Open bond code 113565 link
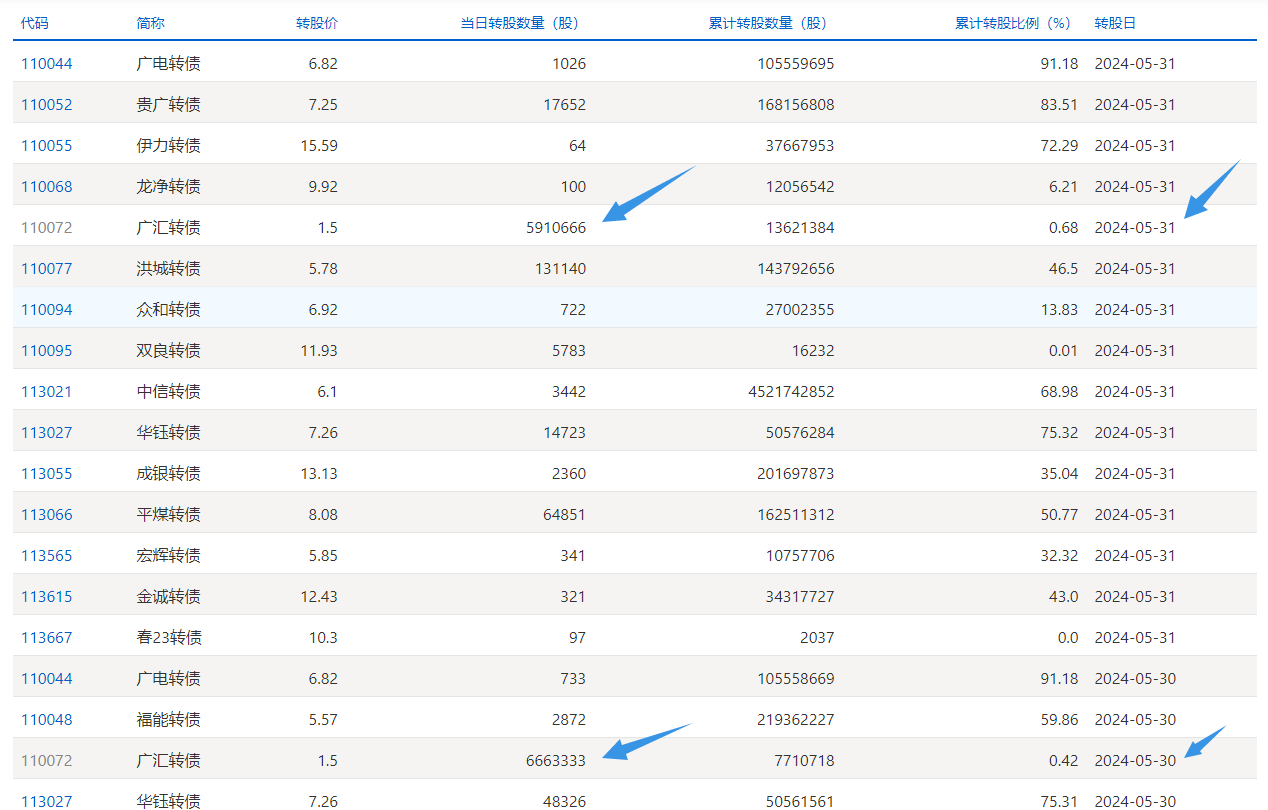Viewport: 1268px width, 810px height. pyautogui.click(x=47, y=556)
